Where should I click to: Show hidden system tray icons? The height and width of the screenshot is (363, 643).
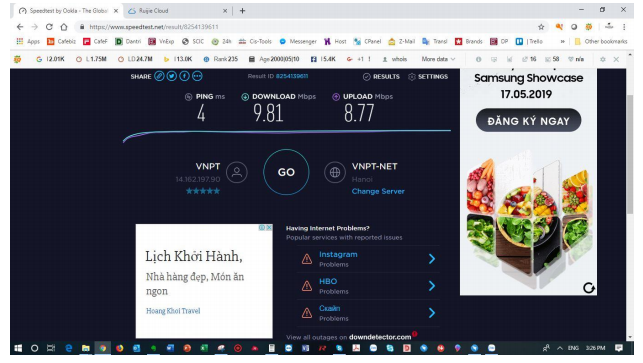pos(559,348)
